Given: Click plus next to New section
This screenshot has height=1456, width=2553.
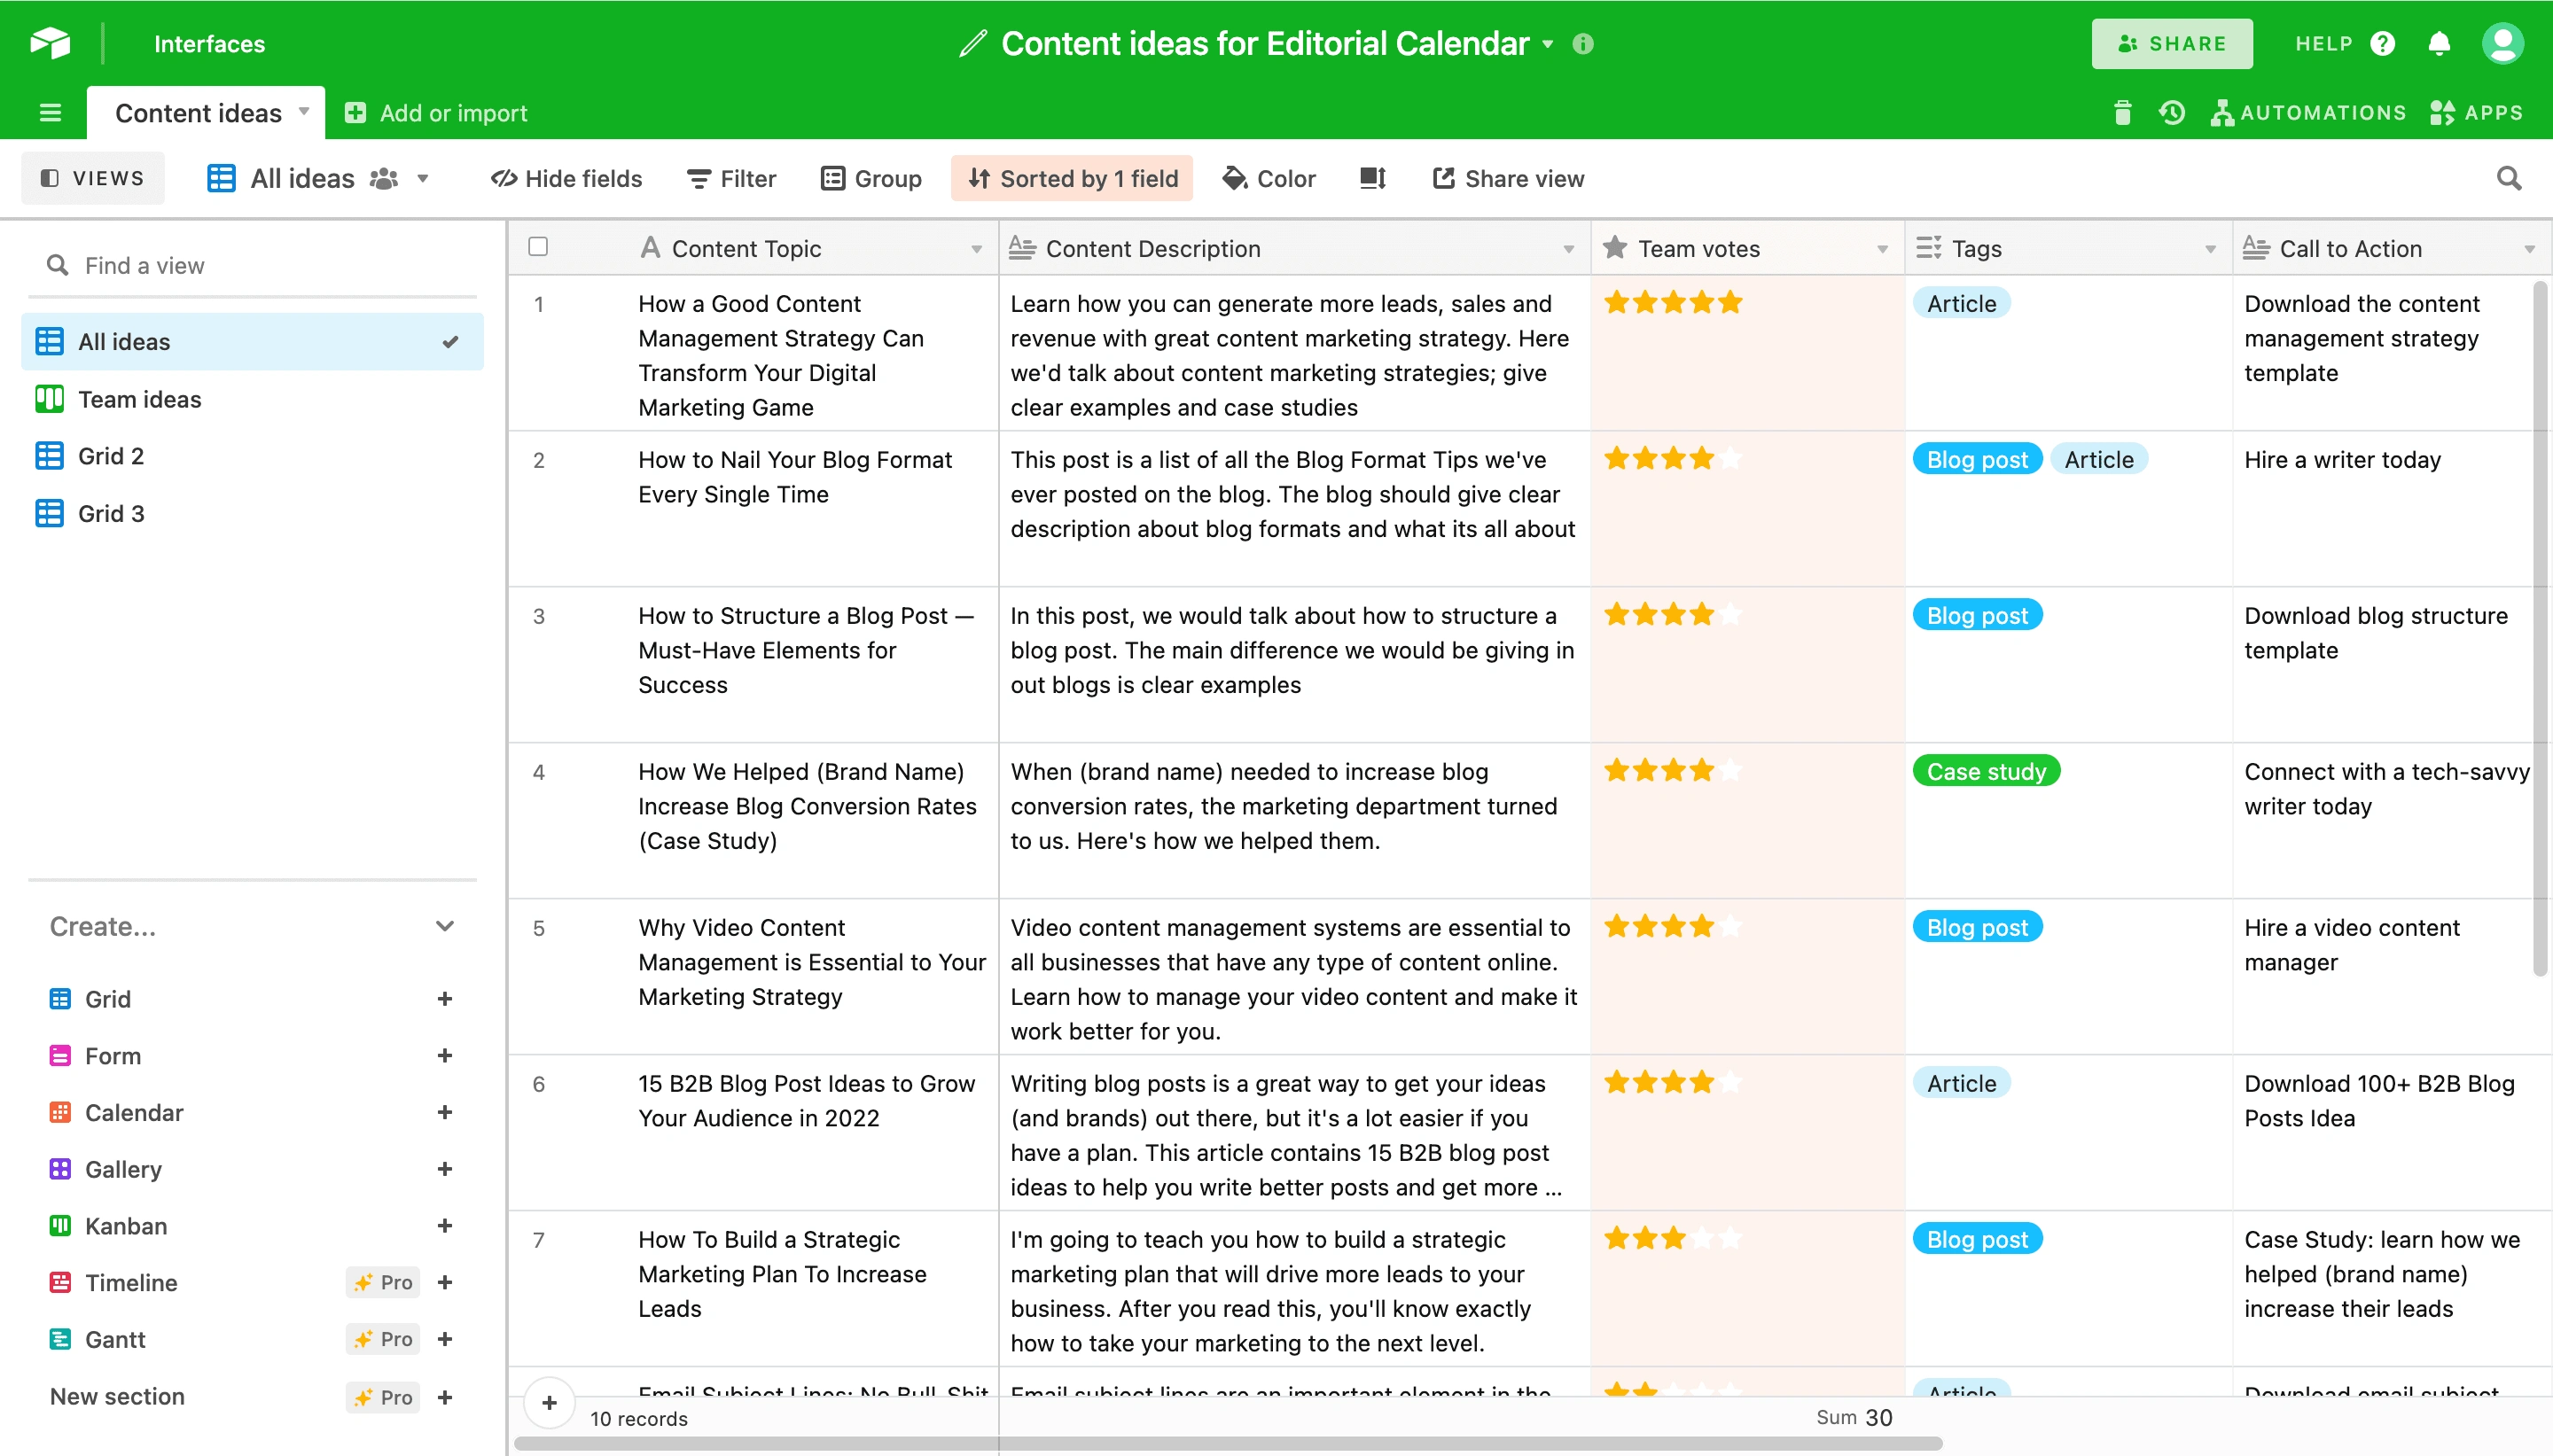Looking at the screenshot, I should pyautogui.click(x=445, y=1398).
